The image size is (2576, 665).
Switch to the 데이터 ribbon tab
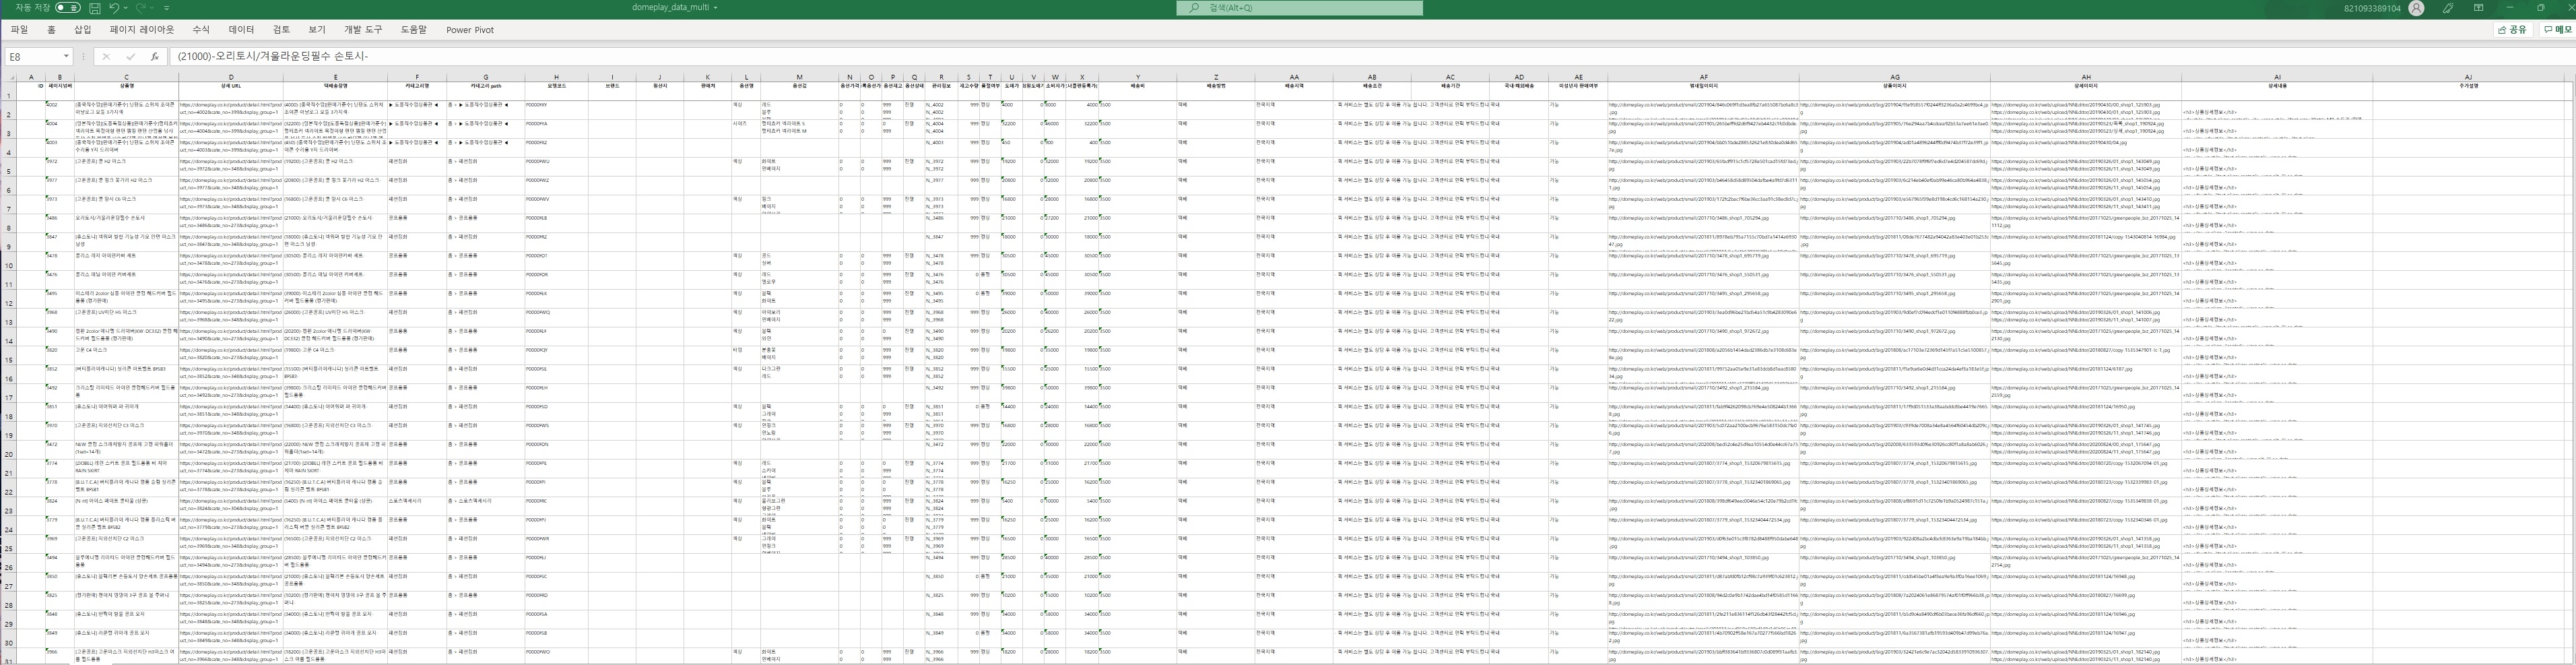click(241, 30)
